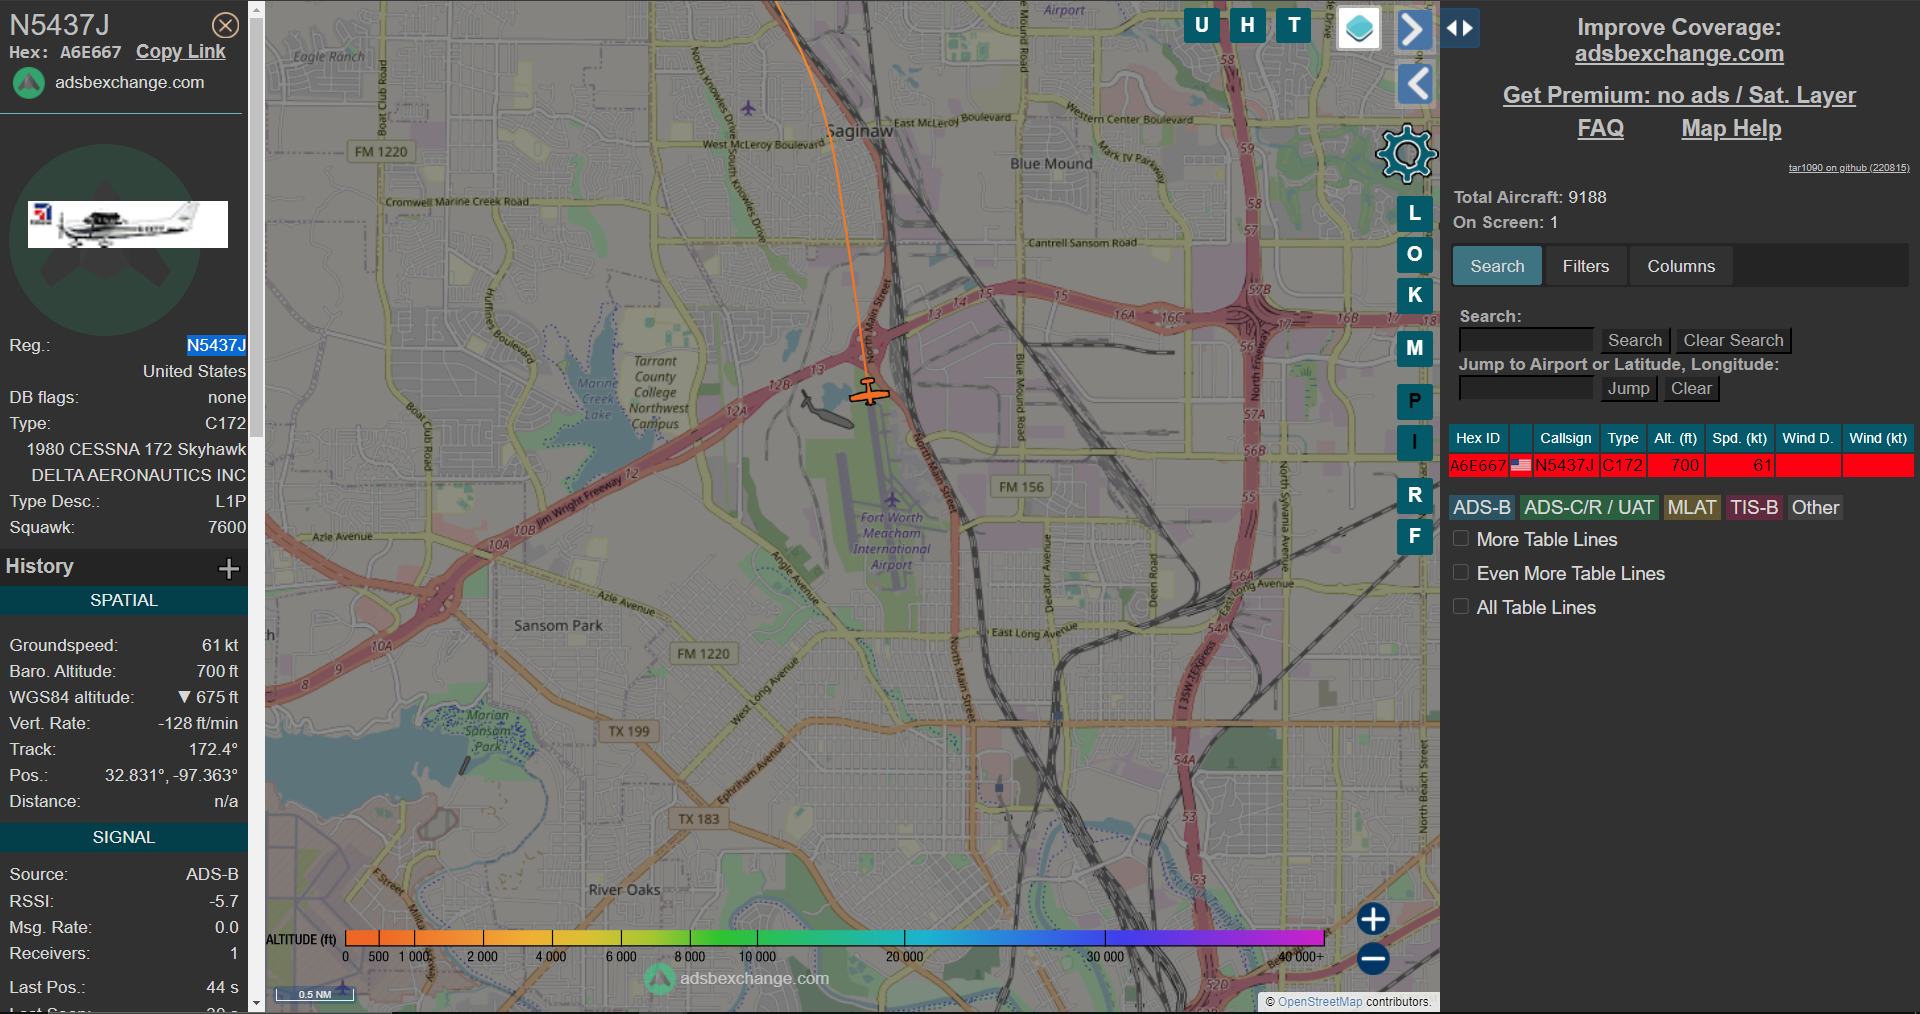Click the H map toggle button
1920x1014 pixels.
click(x=1247, y=25)
